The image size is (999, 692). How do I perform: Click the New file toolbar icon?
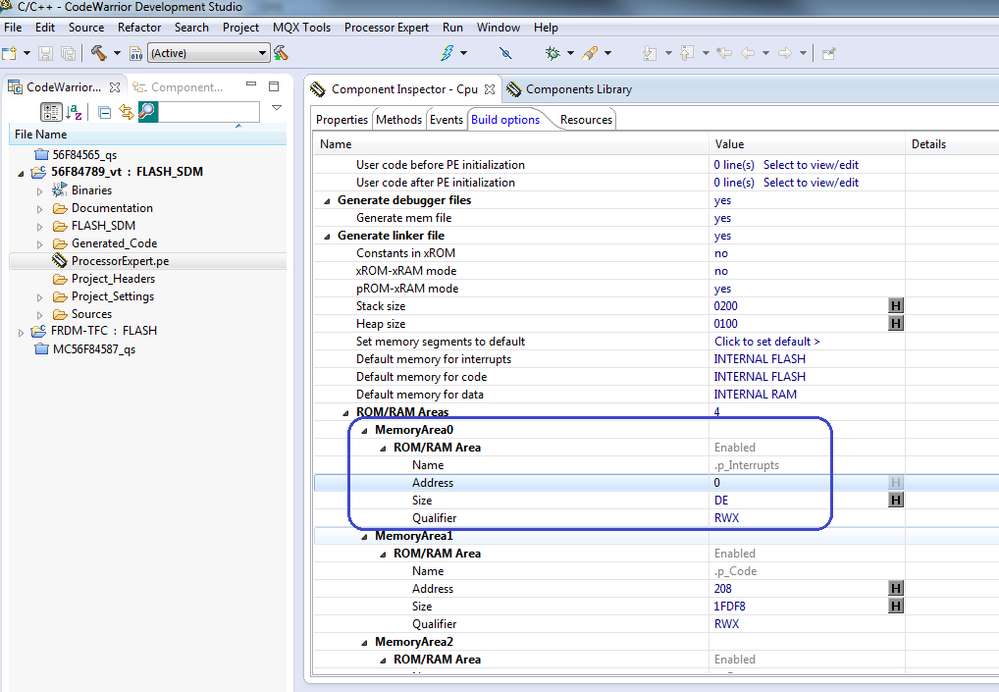click(x=10, y=53)
